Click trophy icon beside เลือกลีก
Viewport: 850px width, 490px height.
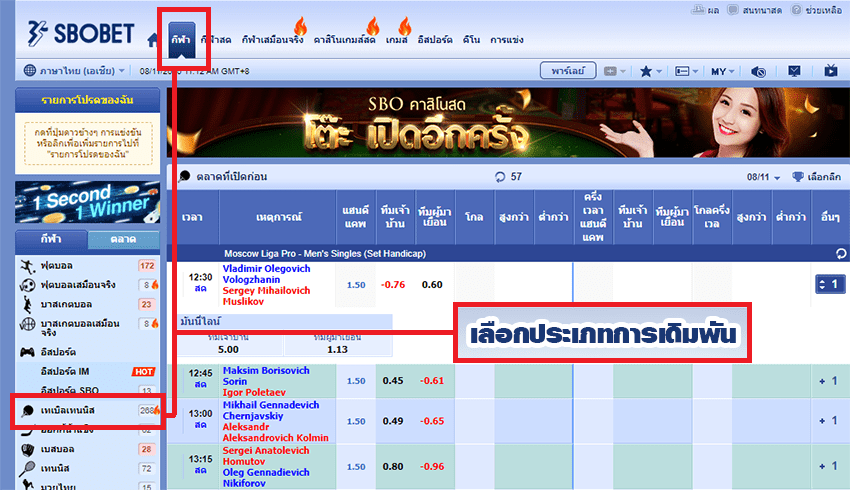click(797, 177)
